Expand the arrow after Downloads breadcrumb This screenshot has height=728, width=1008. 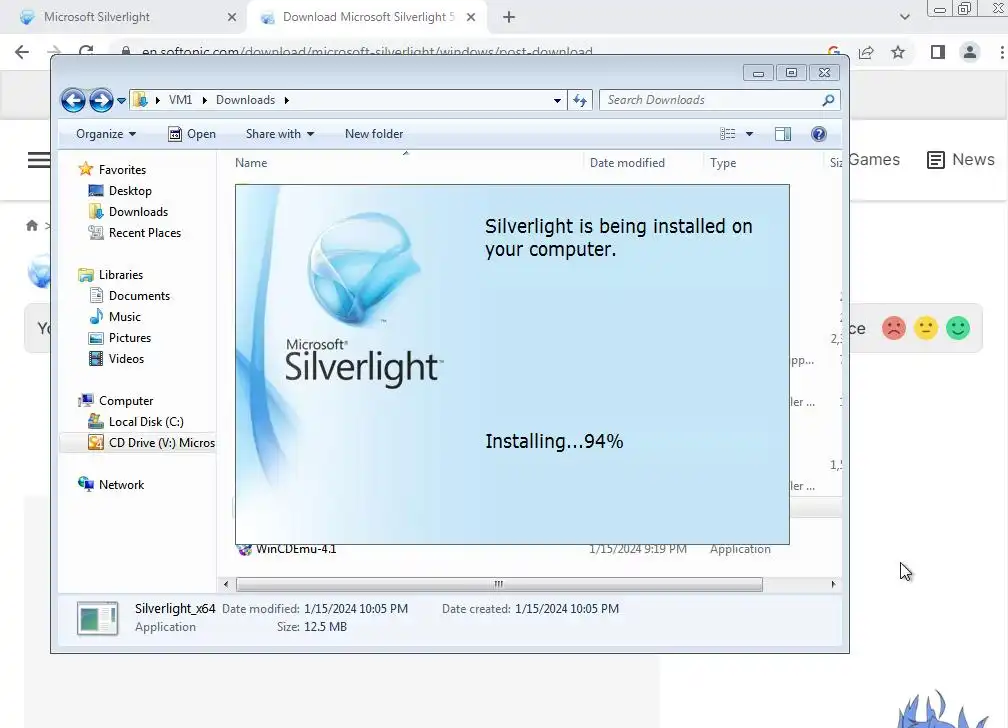click(287, 100)
